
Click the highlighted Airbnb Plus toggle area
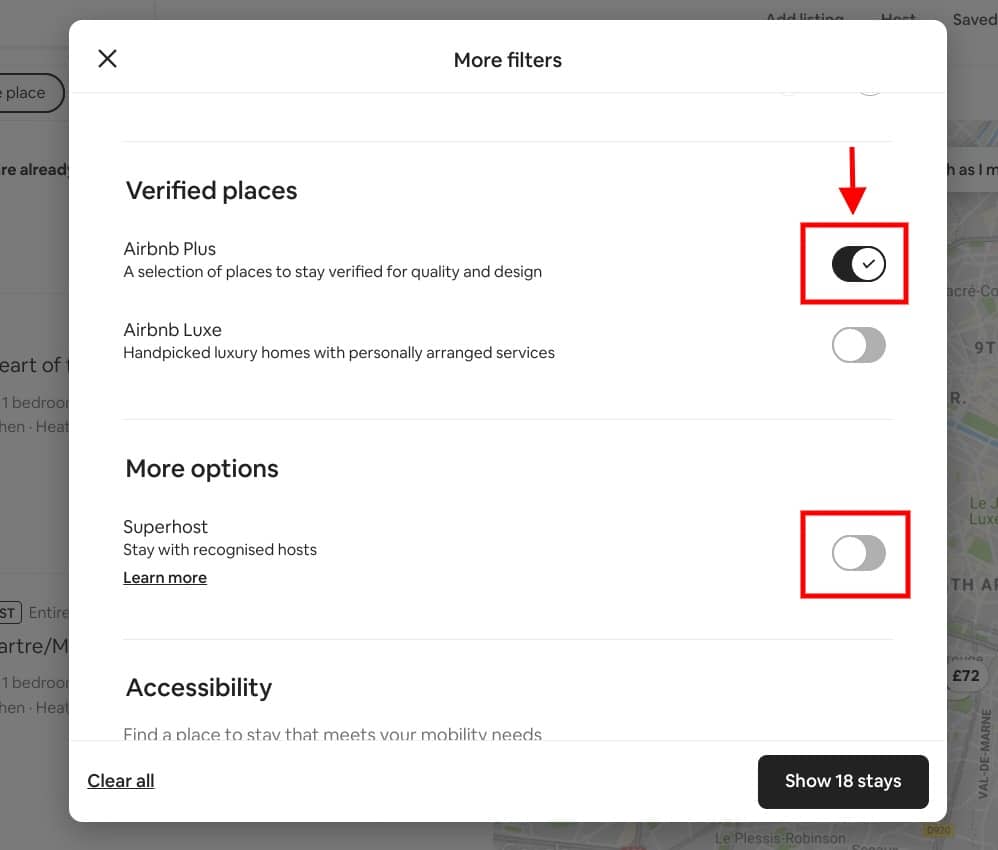[x=854, y=263]
